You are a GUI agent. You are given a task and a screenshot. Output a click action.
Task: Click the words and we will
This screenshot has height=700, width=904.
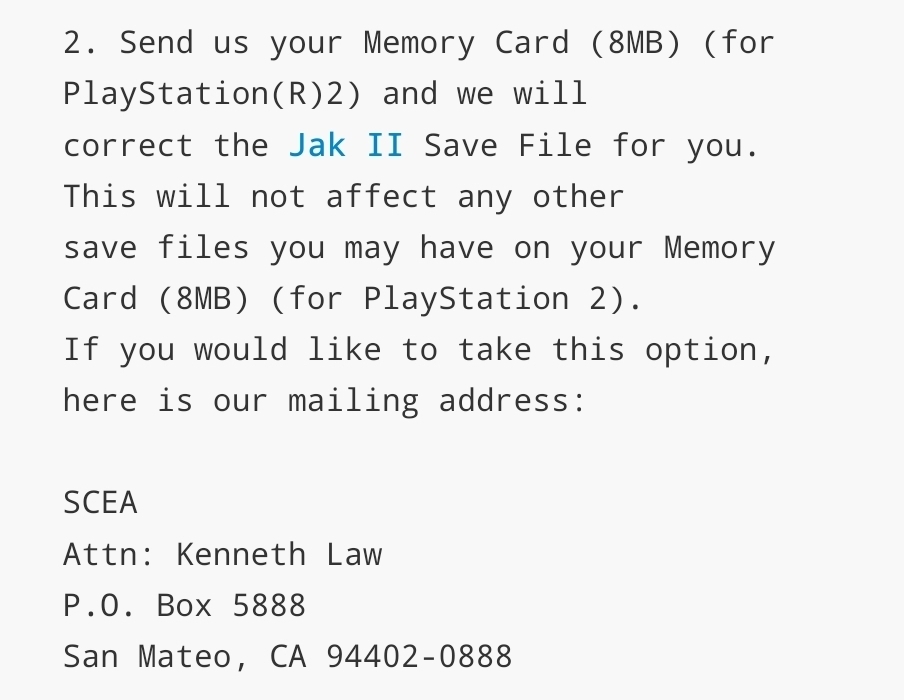tap(484, 95)
